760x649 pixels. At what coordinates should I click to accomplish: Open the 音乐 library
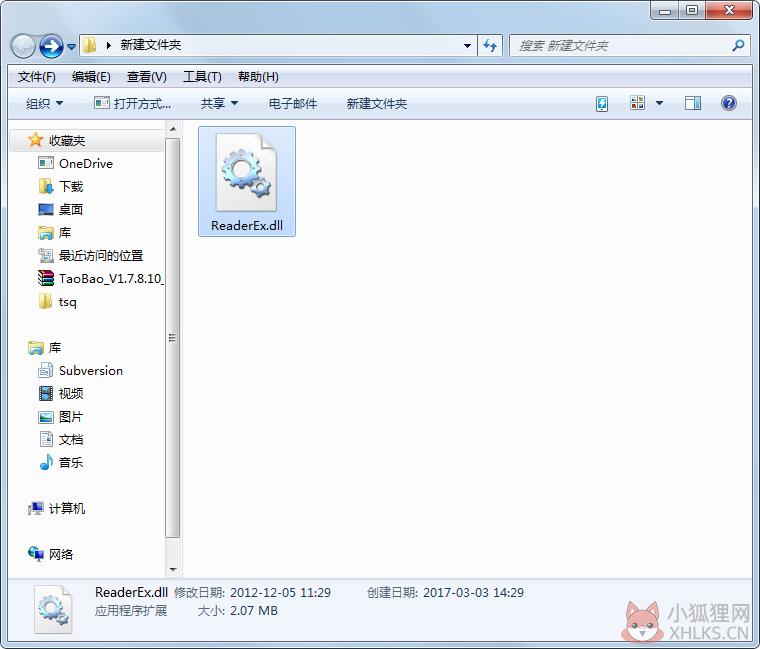pos(71,462)
